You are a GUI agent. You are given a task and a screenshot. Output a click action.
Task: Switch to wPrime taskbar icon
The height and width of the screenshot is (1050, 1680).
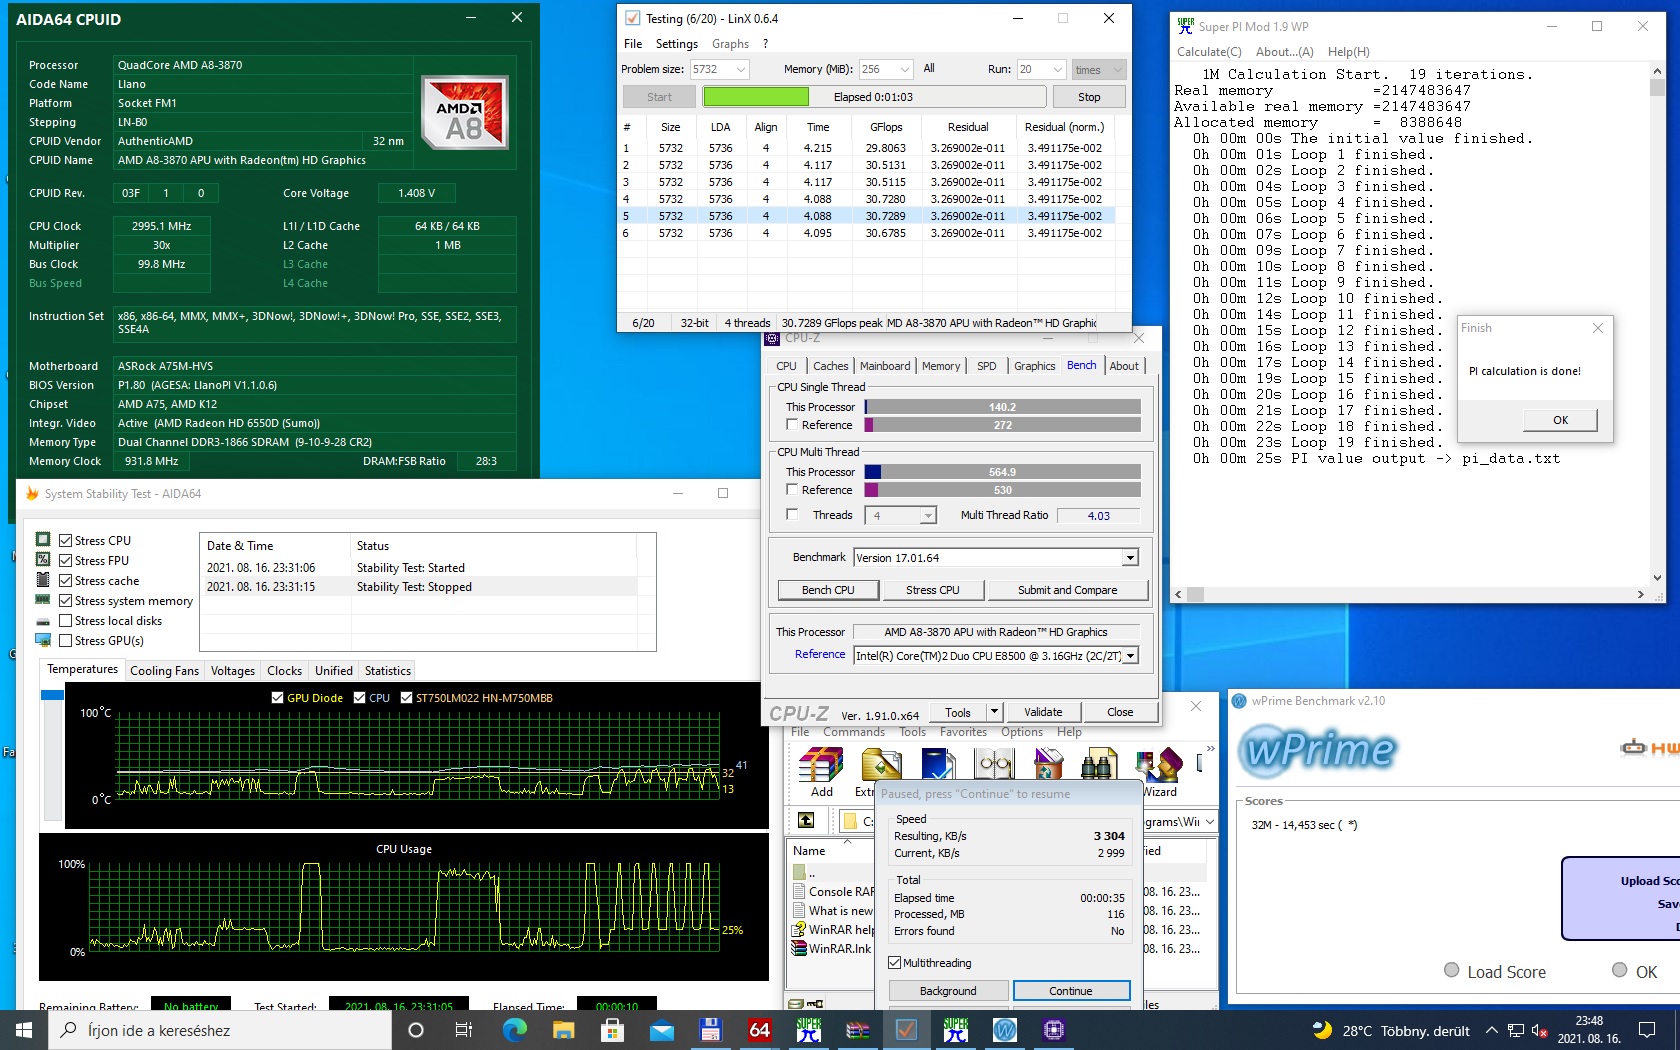coord(1004,1030)
